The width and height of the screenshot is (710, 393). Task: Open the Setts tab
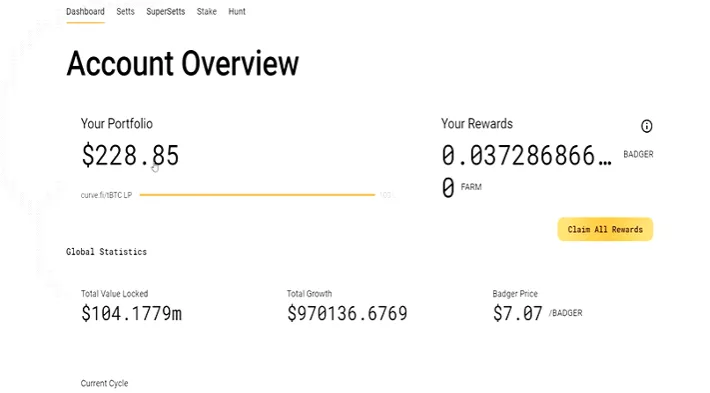click(x=125, y=12)
